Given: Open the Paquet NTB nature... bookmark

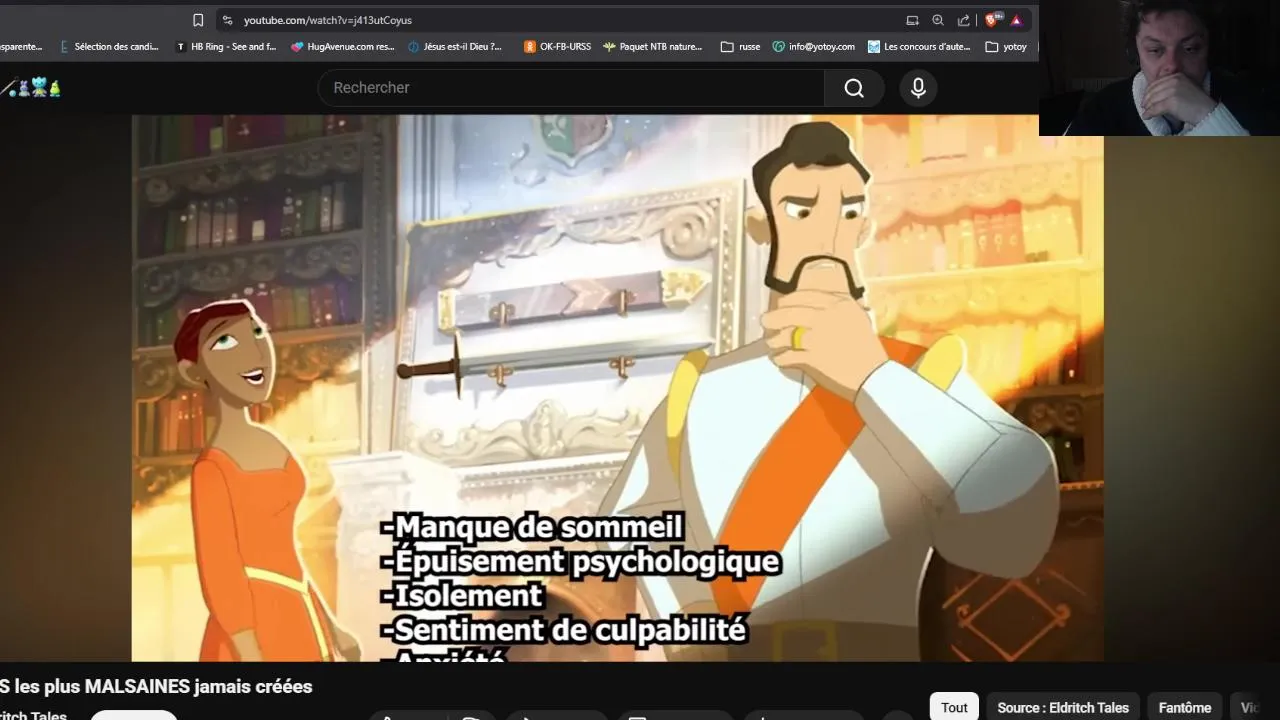Looking at the screenshot, I should click(653, 46).
